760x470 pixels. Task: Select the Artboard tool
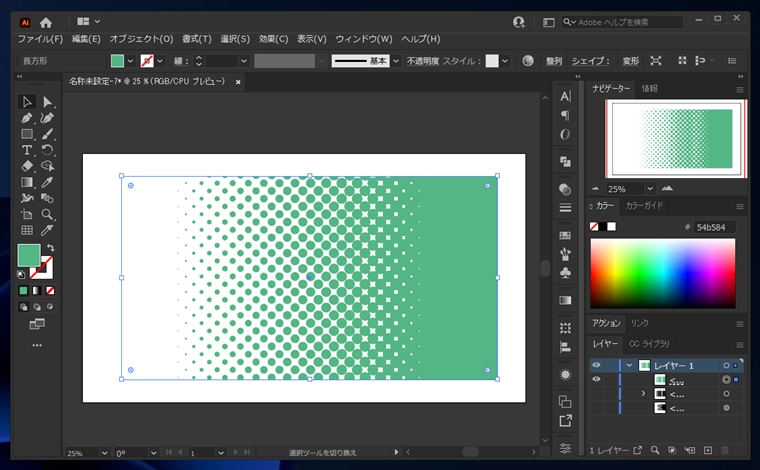click(27, 214)
